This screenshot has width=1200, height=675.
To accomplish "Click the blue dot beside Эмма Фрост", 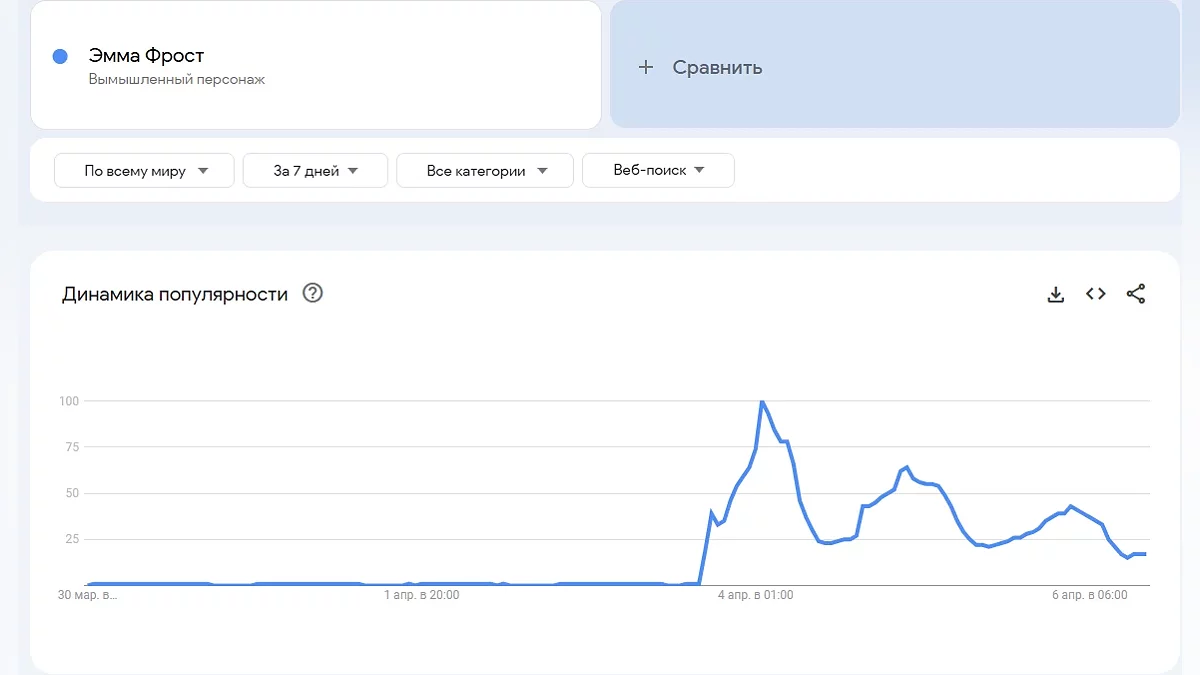I will point(60,57).
